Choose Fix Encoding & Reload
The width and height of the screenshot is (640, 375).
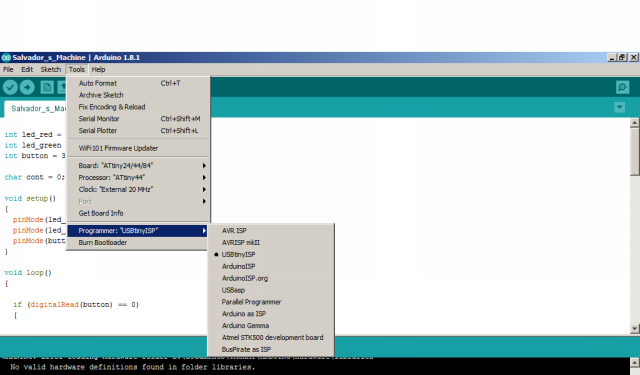tap(138, 107)
